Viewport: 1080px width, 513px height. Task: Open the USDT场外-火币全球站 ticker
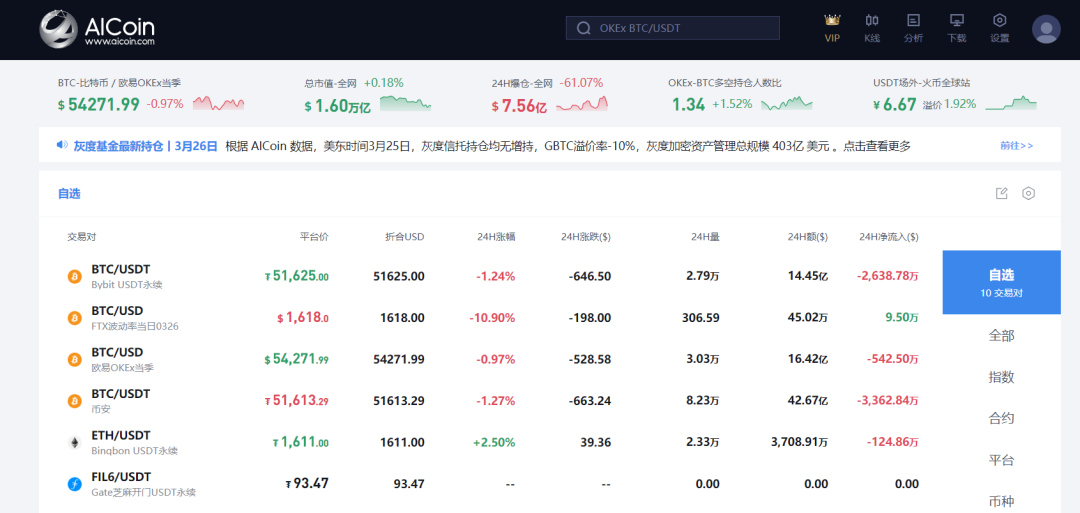955,96
